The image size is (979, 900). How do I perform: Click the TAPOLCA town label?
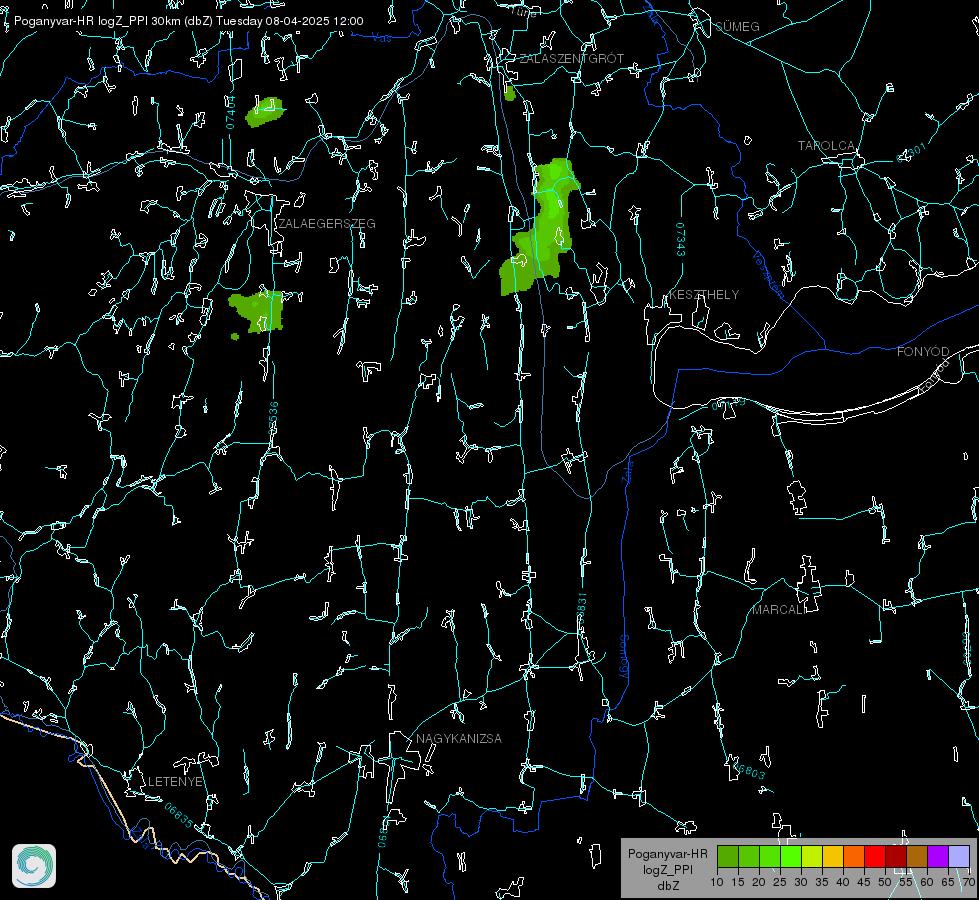(x=827, y=146)
